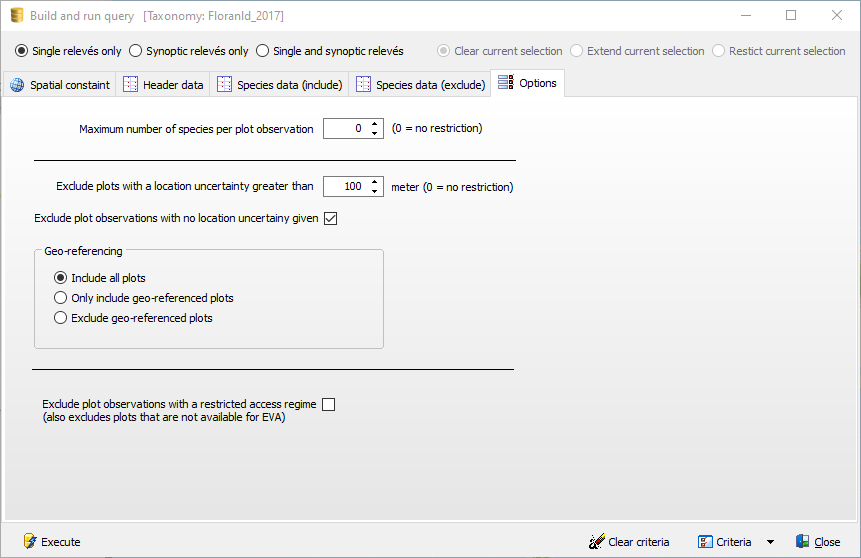
Task: Click the location uncertainty input field
Action: tap(345, 187)
